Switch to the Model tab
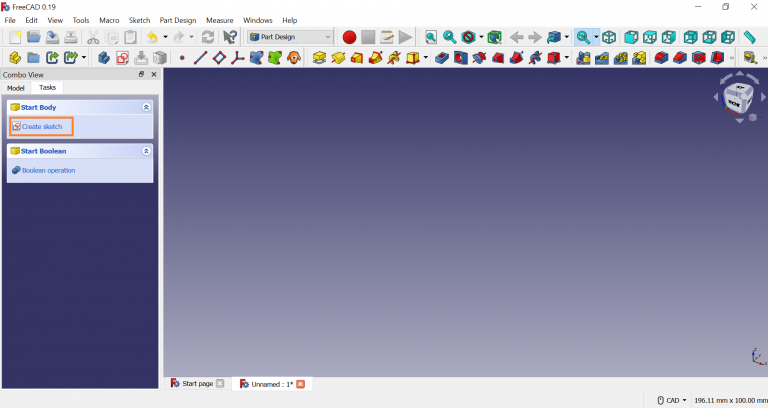The height and width of the screenshot is (408, 768). coord(15,88)
